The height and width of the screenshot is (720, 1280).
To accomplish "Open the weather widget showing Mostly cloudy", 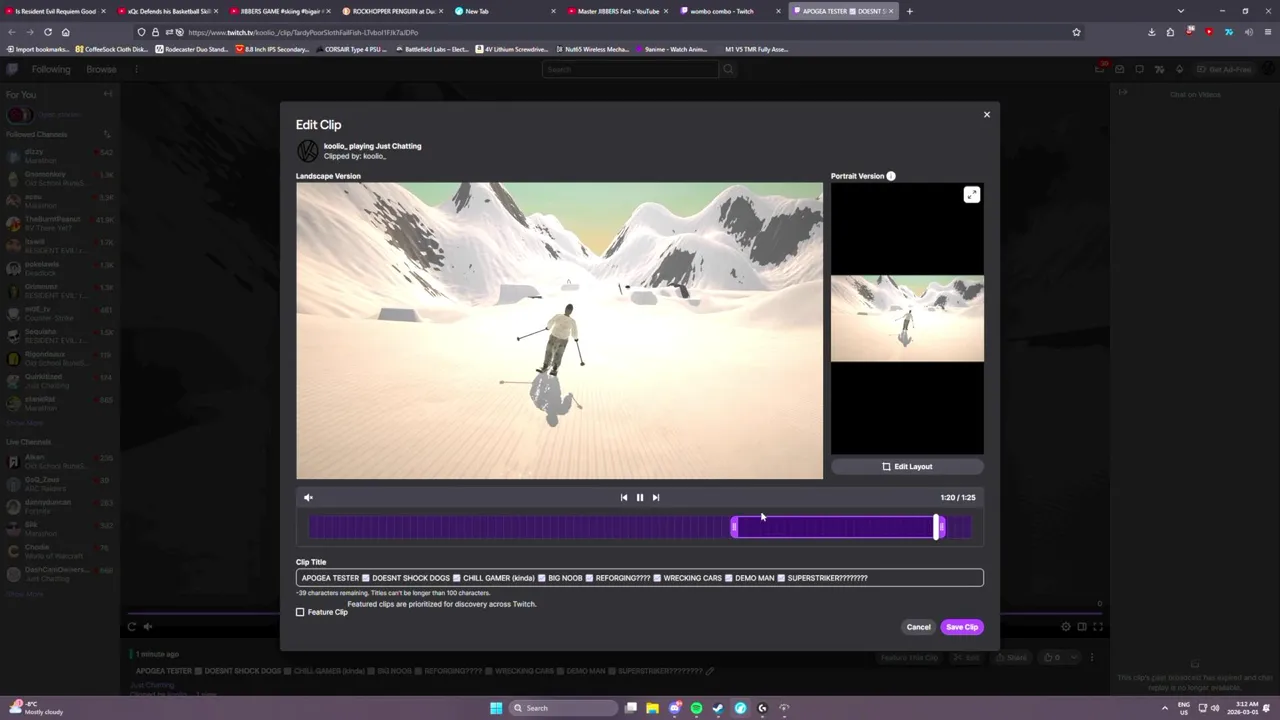I will point(36,708).
